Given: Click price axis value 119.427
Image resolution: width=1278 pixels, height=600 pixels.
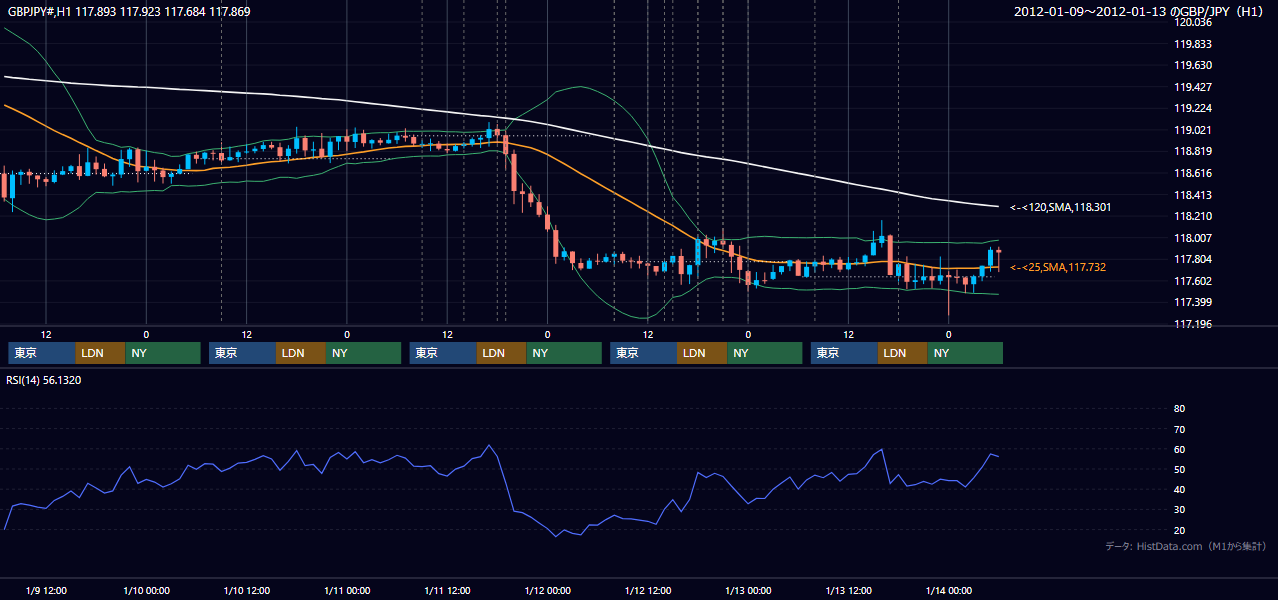Looking at the screenshot, I should 1192,87.
